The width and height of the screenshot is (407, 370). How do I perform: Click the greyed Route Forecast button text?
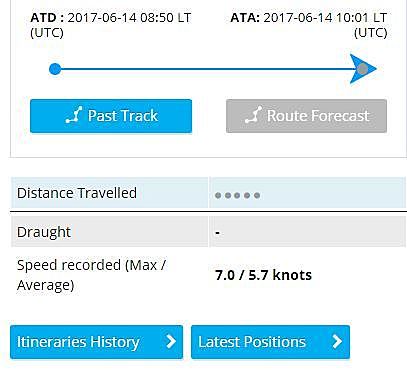318,116
